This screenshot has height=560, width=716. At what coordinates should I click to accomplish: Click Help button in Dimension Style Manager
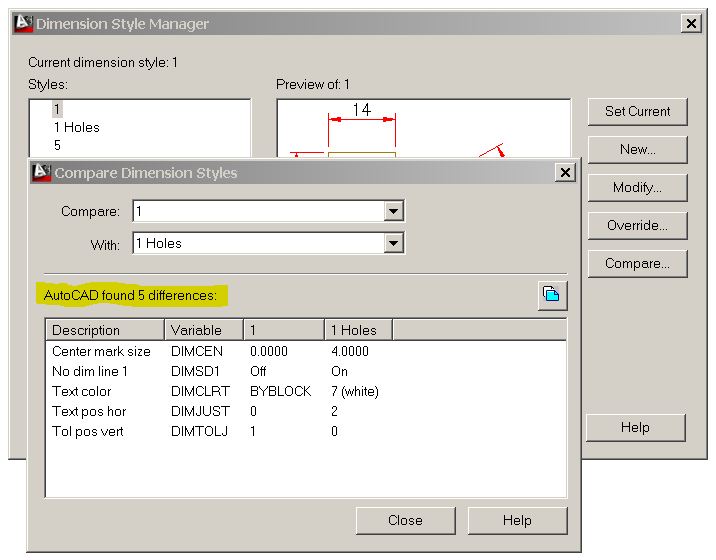coord(636,428)
